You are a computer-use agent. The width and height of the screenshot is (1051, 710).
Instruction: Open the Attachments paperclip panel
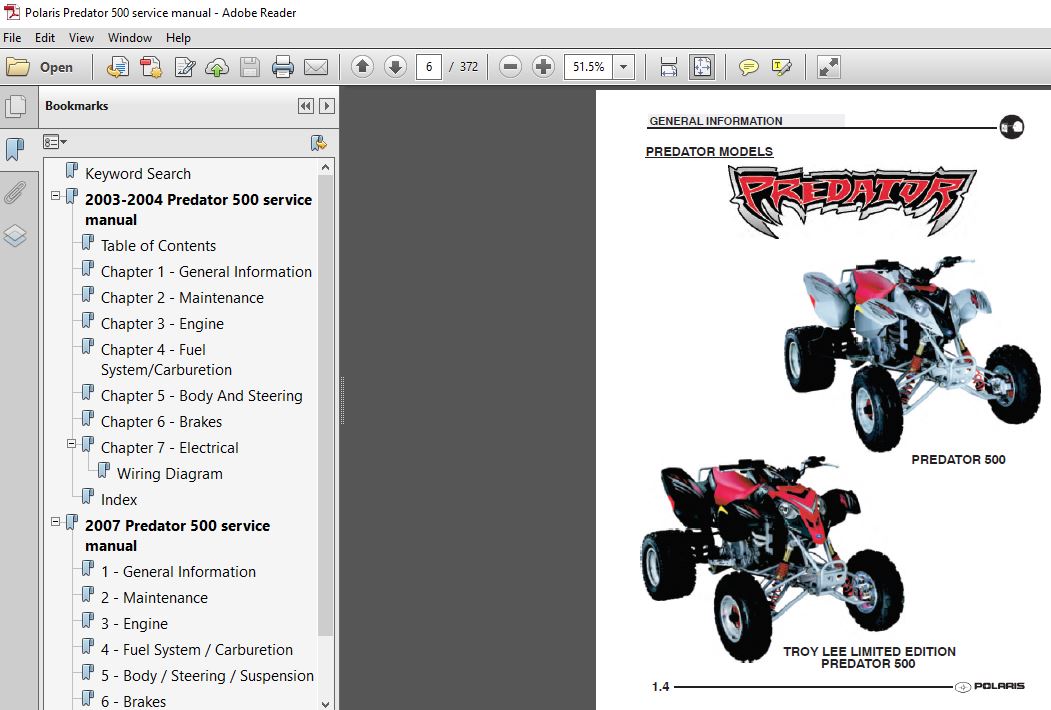tap(15, 192)
